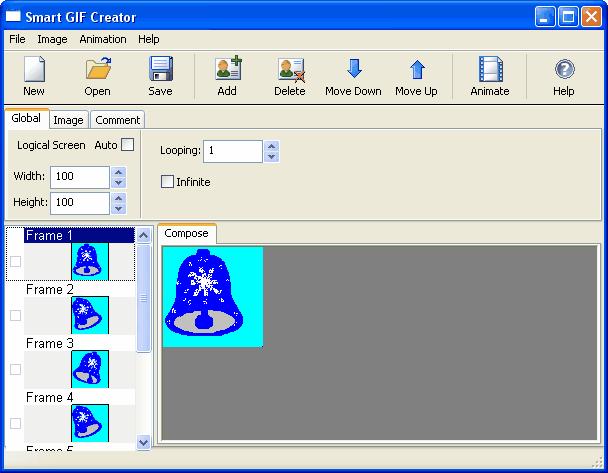Select the Compose tab
This screenshot has width=608, height=473.
coord(187,233)
